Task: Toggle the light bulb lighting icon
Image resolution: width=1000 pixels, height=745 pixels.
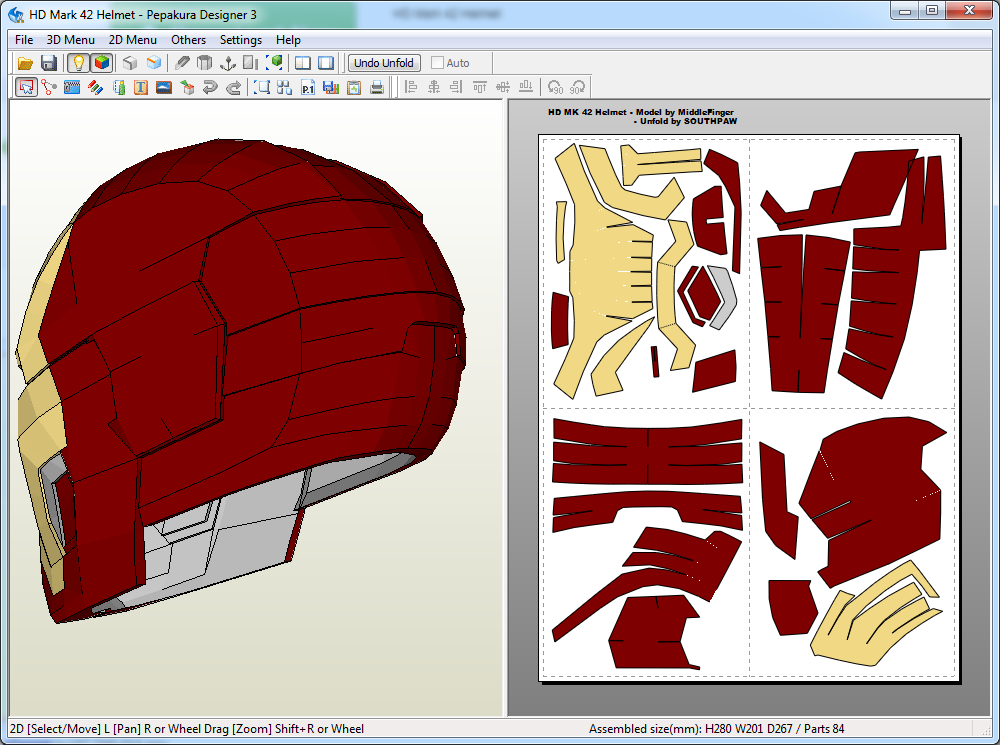Action: pyautogui.click(x=78, y=63)
